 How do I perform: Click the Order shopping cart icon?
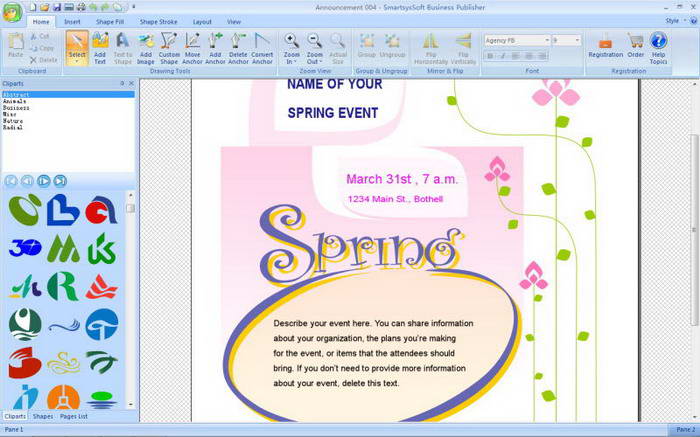coord(635,46)
